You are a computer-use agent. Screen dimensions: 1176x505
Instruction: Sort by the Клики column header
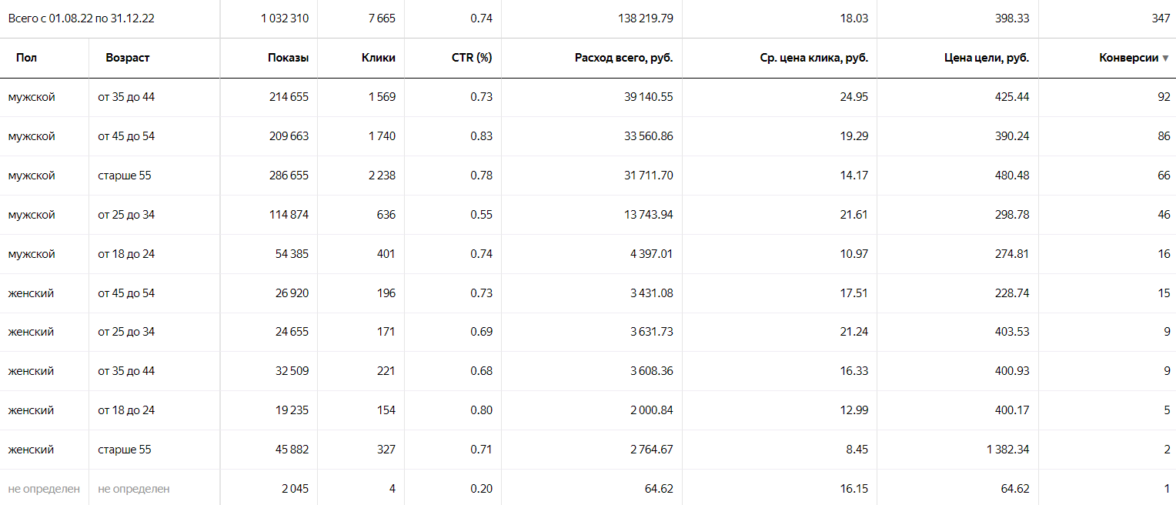pyautogui.click(x=378, y=58)
